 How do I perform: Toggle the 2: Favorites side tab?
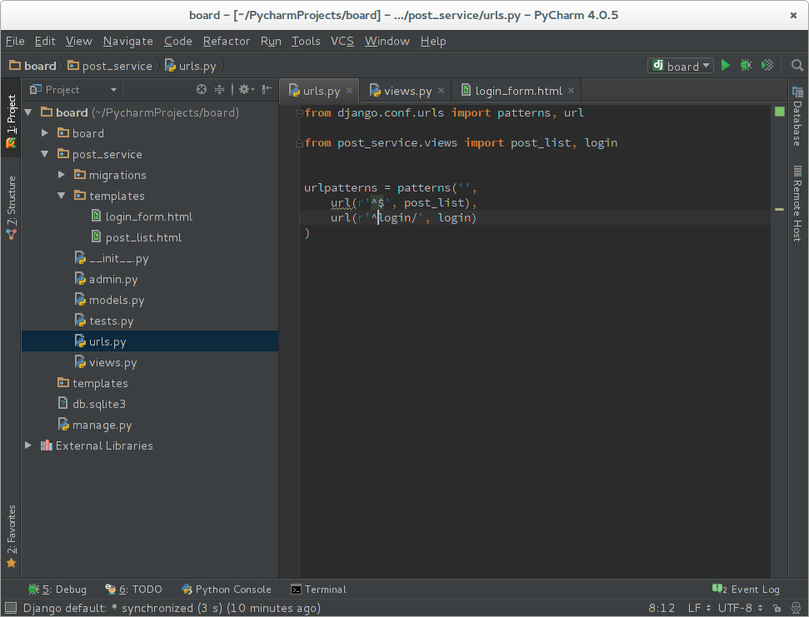pos(11,536)
